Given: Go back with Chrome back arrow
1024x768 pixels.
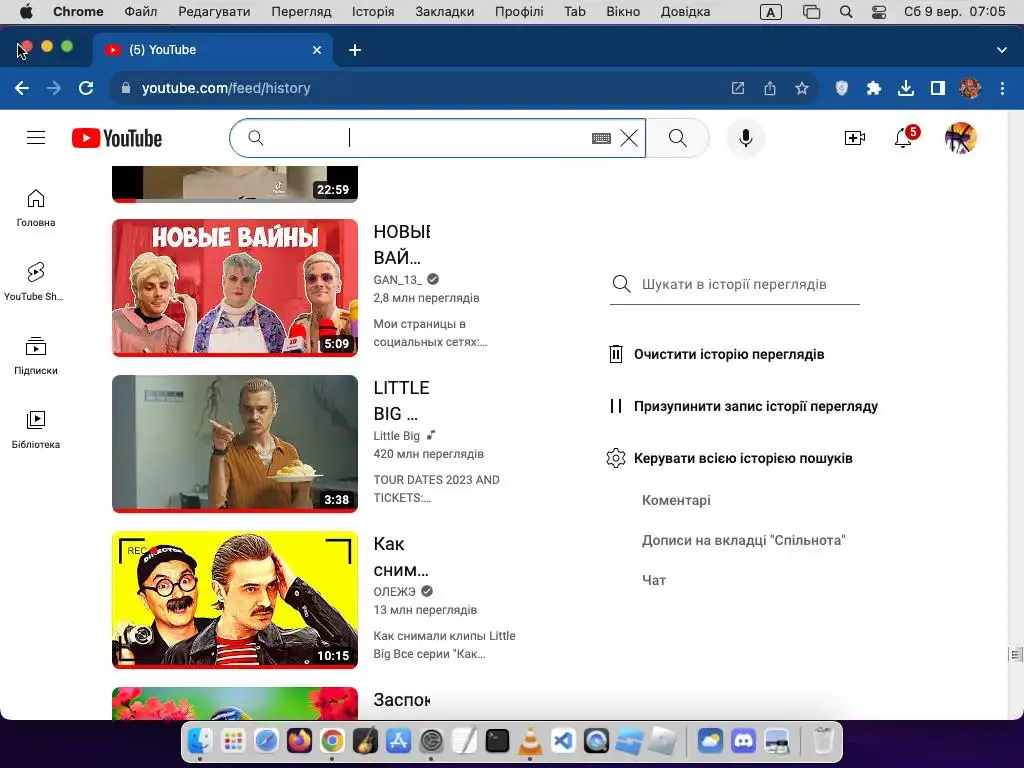Looking at the screenshot, I should pyautogui.click(x=22, y=88).
